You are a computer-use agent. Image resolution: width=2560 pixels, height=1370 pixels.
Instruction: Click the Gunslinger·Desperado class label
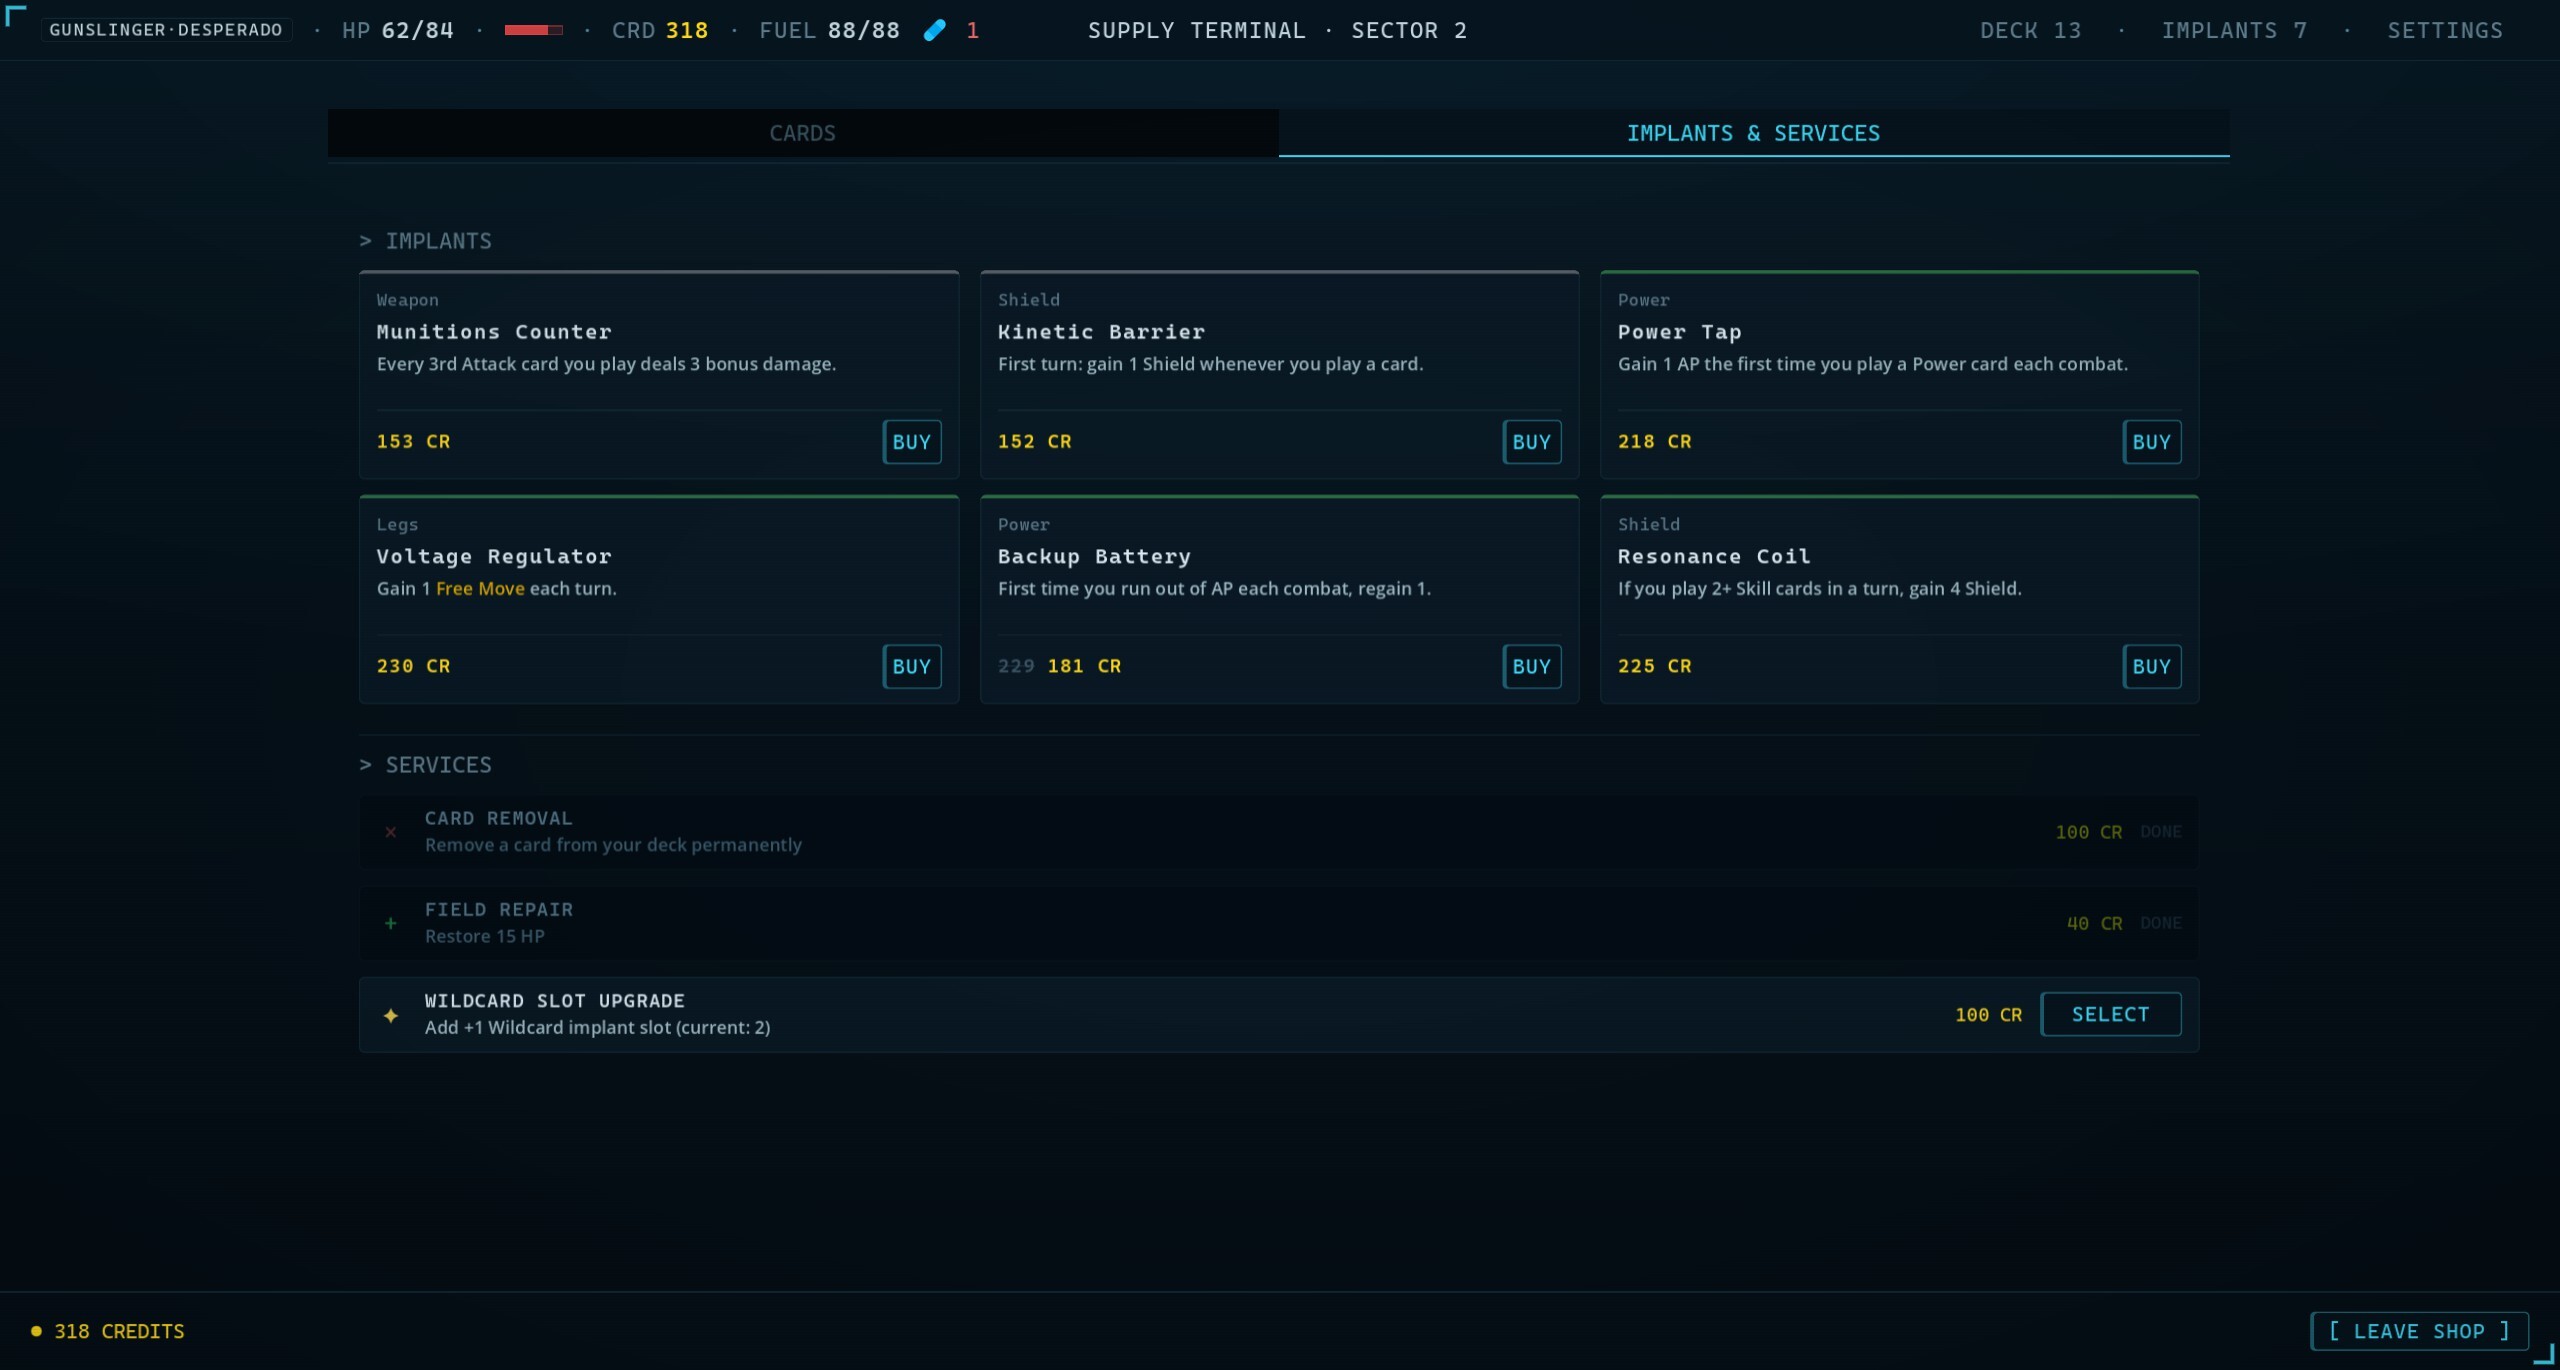coord(166,30)
